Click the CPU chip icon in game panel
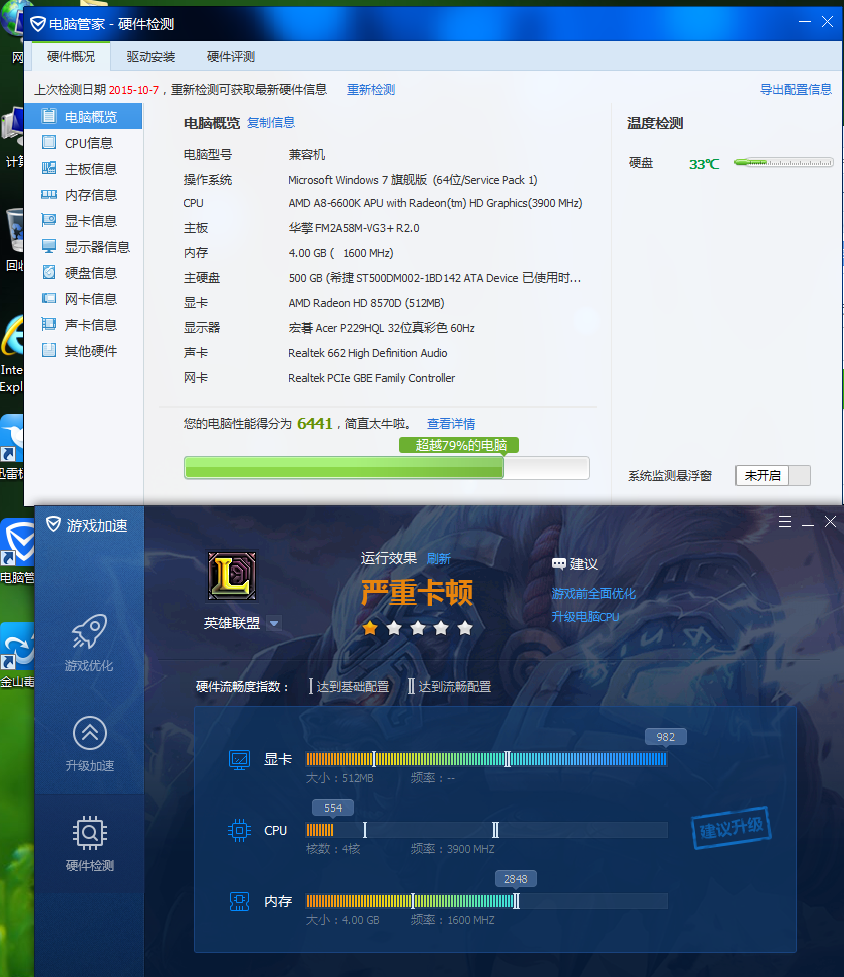 pos(239,831)
